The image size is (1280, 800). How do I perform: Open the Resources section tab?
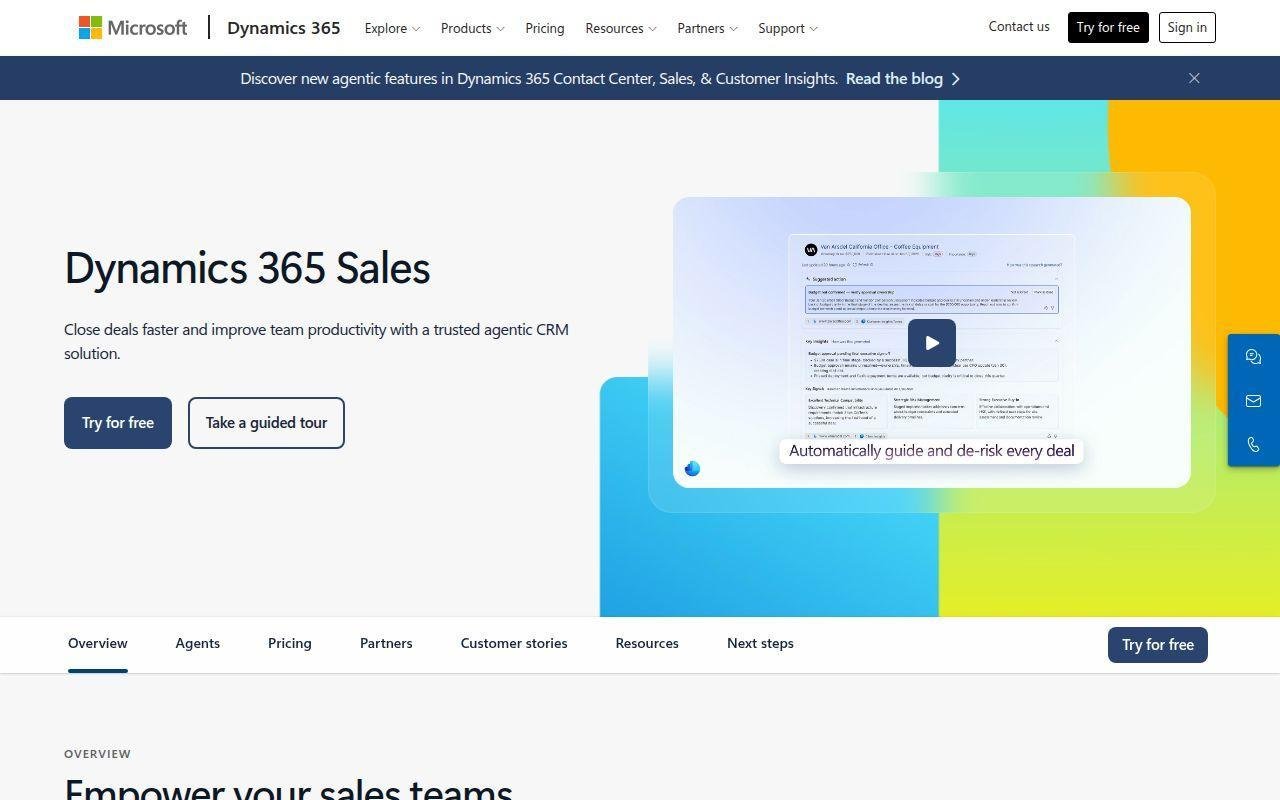[647, 643]
